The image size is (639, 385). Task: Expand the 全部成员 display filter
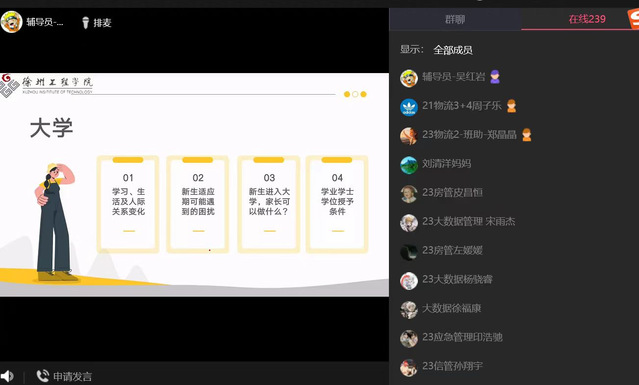453,50
